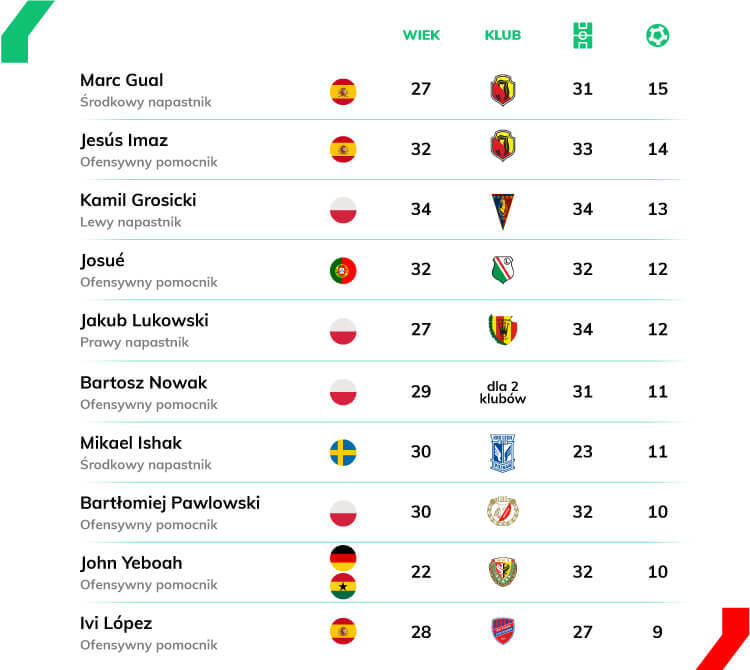Click Marc Gual's Jagiellonia club crest

point(502,89)
